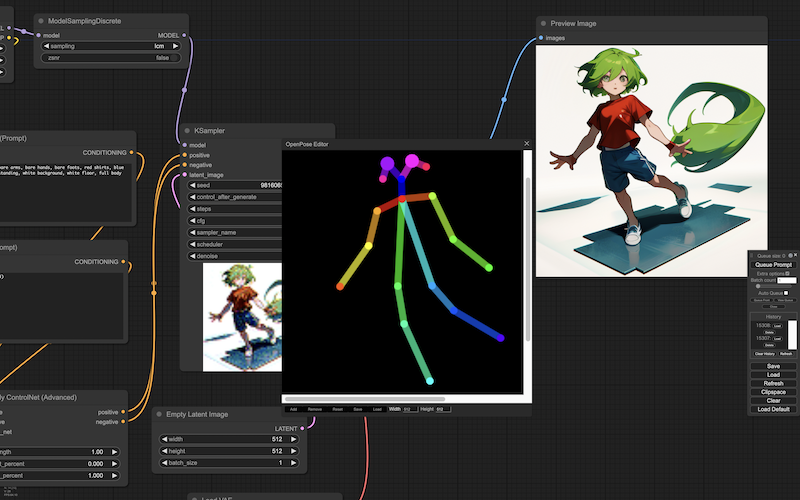Screen dimensions: 800x500
Task: Select the cyan ankle keypoint in OpenPose Editor
Action: [x=430, y=381]
